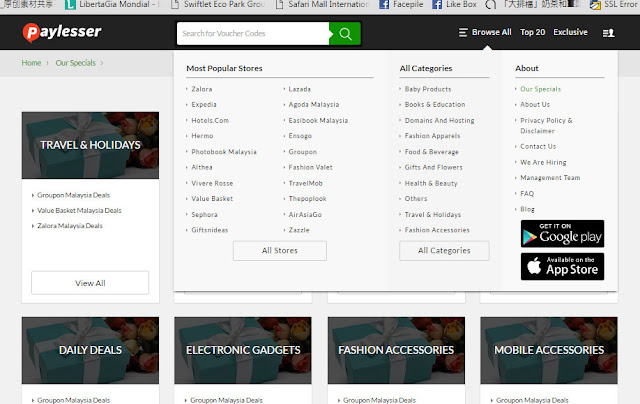Focus the Search for Voucher Codes field
640x404 pixels.
pyautogui.click(x=253, y=33)
